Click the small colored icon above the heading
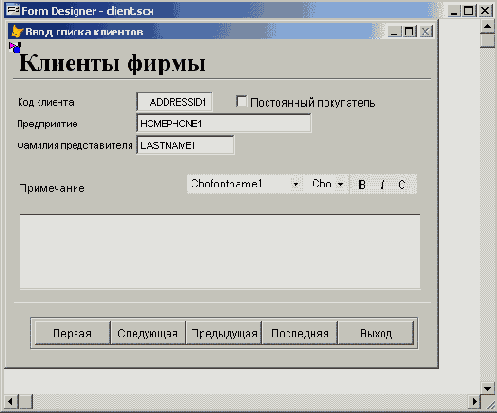This screenshot has height=413, width=497. coord(15,47)
